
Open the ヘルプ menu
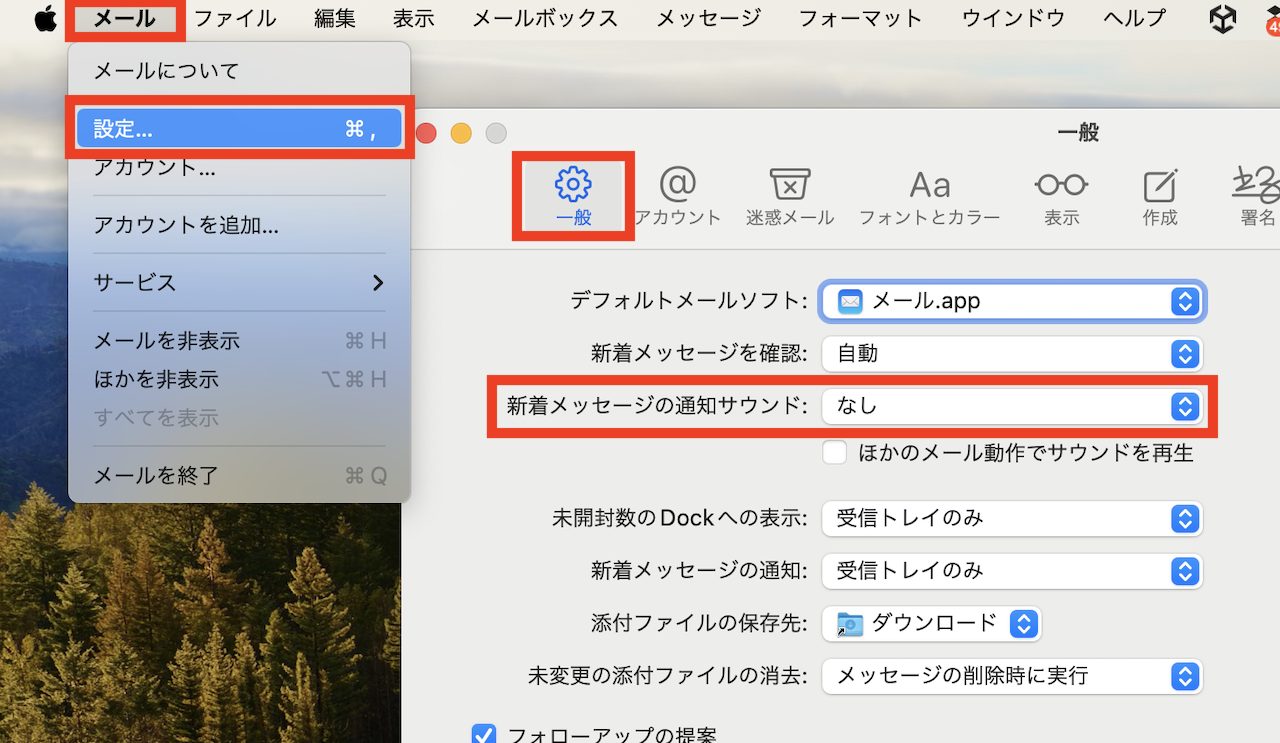pos(1135,18)
